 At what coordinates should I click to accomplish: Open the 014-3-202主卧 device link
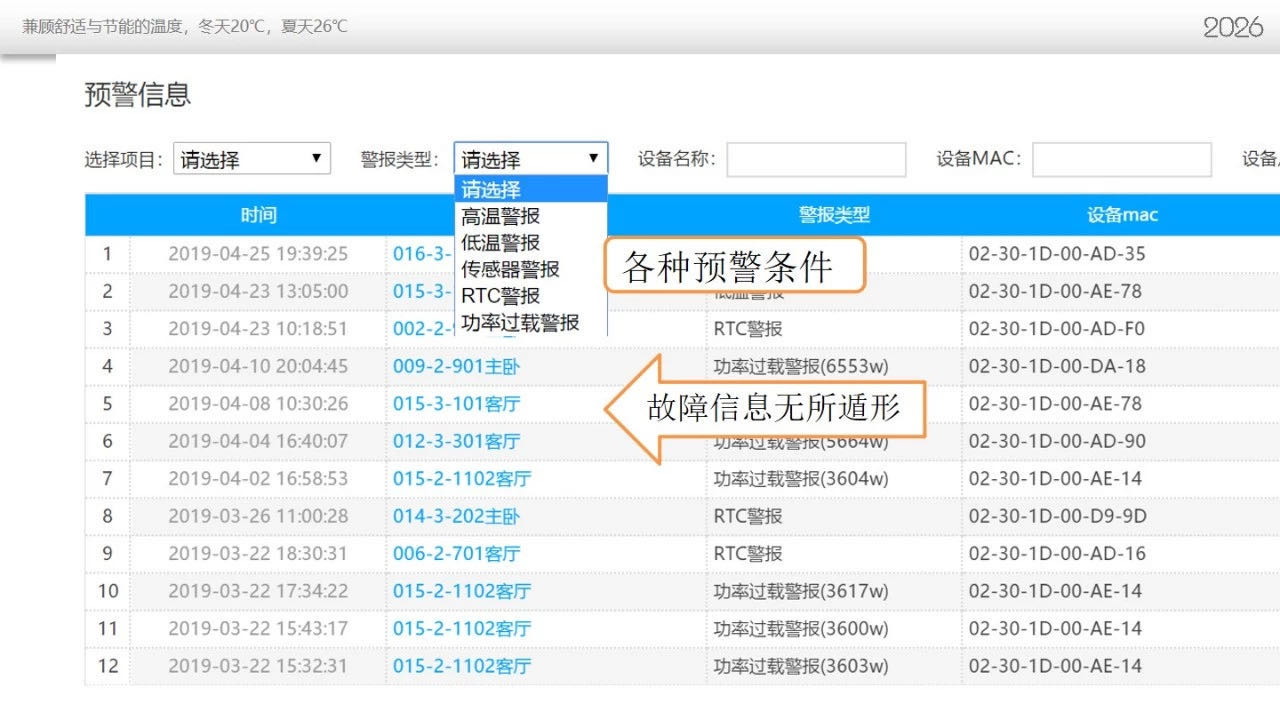tap(456, 516)
